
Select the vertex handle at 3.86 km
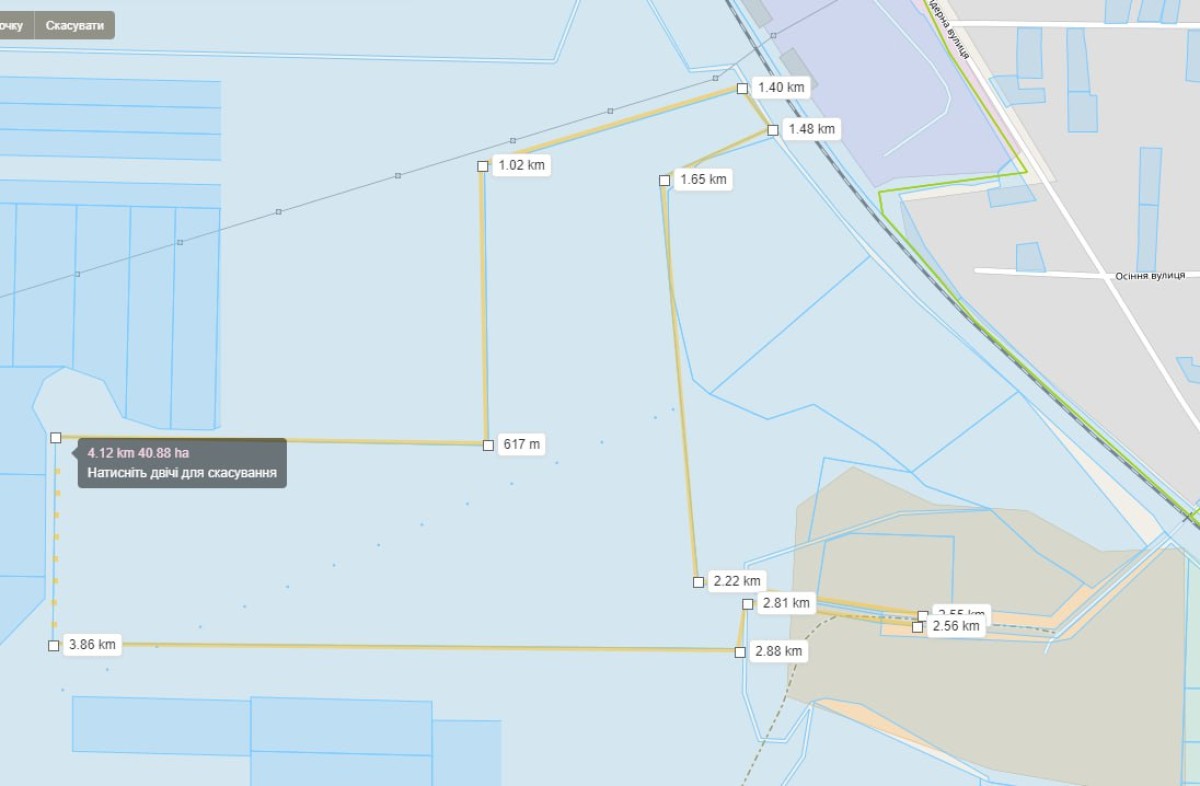pos(54,646)
